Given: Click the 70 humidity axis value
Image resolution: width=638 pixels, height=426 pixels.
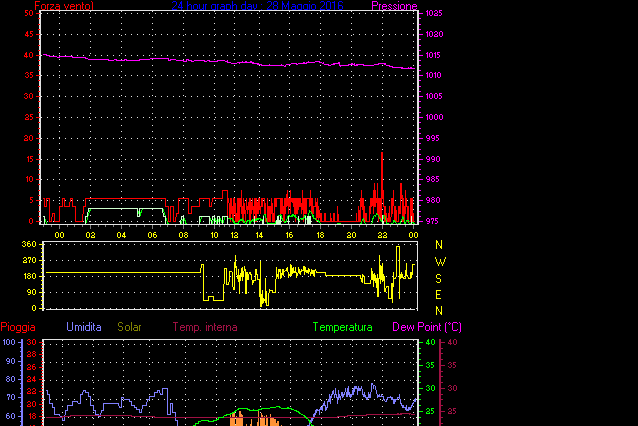Looking at the screenshot, I should (11, 397).
